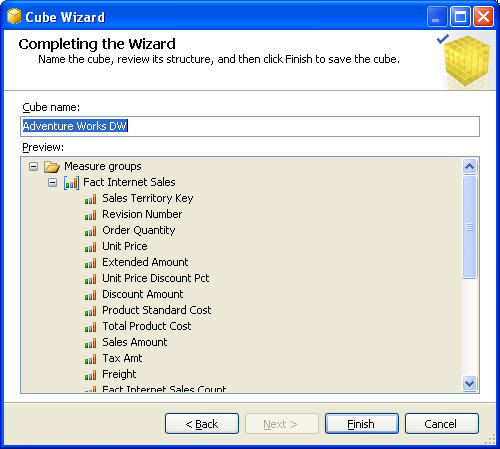Cancel the Cube Wizard
This screenshot has height=449, width=500.
[442, 424]
